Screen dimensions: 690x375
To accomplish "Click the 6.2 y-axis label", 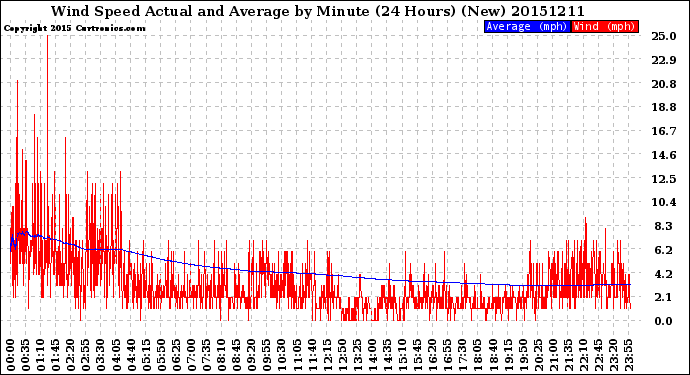I will 664,250.
